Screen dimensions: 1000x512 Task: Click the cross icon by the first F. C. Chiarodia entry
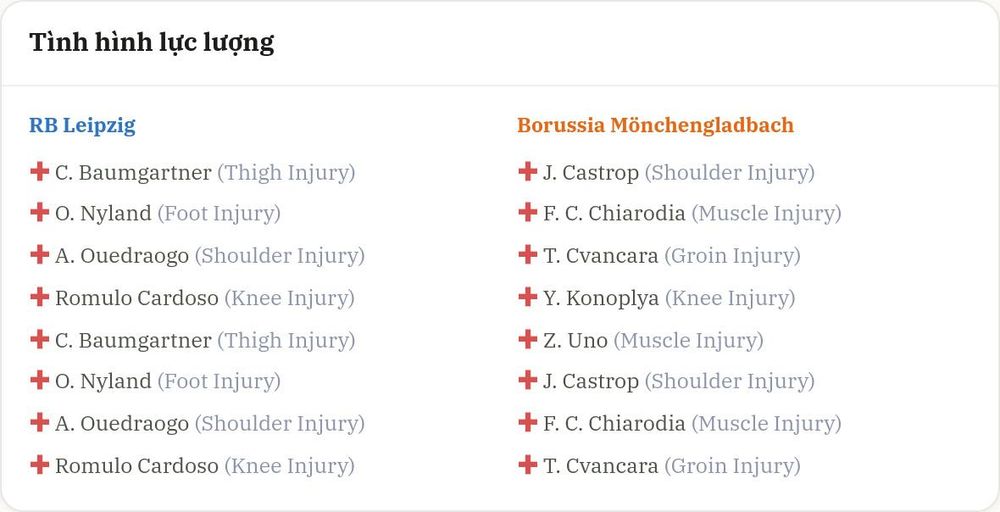[527, 212]
